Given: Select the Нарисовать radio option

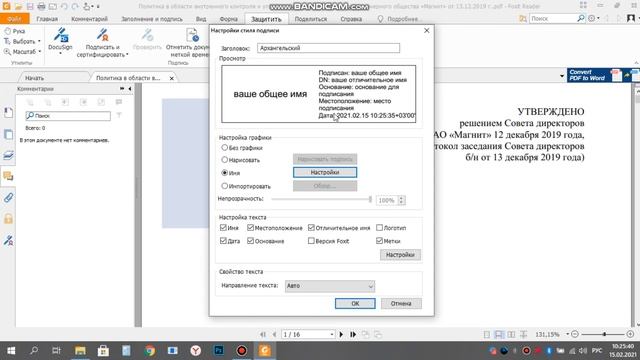Looking at the screenshot, I should (224, 160).
